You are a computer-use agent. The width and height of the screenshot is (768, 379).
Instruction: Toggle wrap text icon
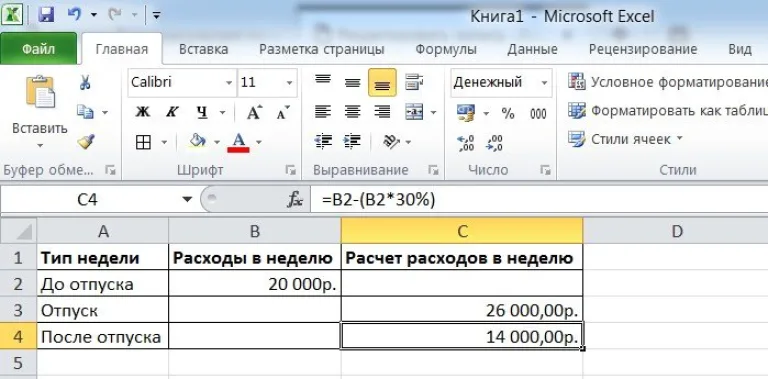(x=414, y=82)
